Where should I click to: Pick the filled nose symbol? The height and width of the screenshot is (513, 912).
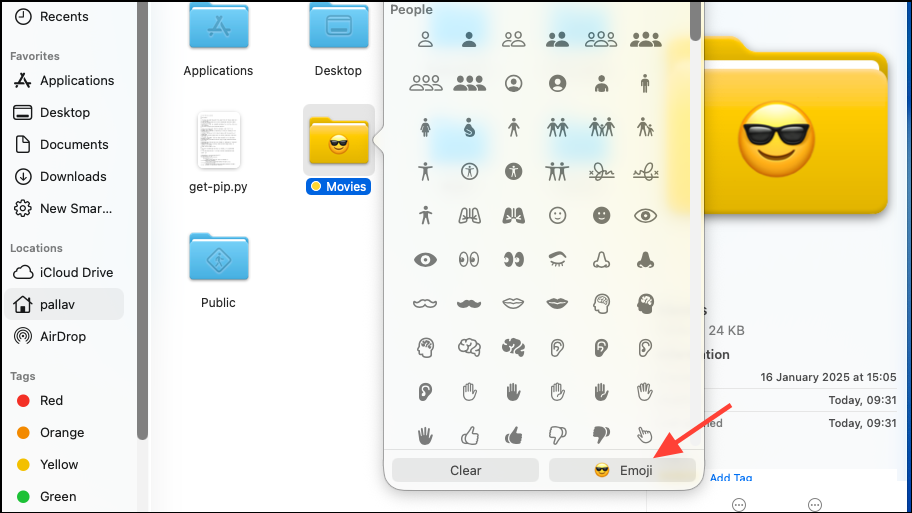645,259
